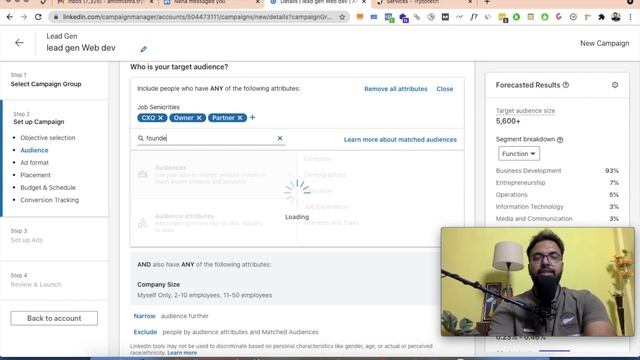640x360 pixels.
Task: Open Step 1 Select Campaign Group
Action: click(46, 80)
